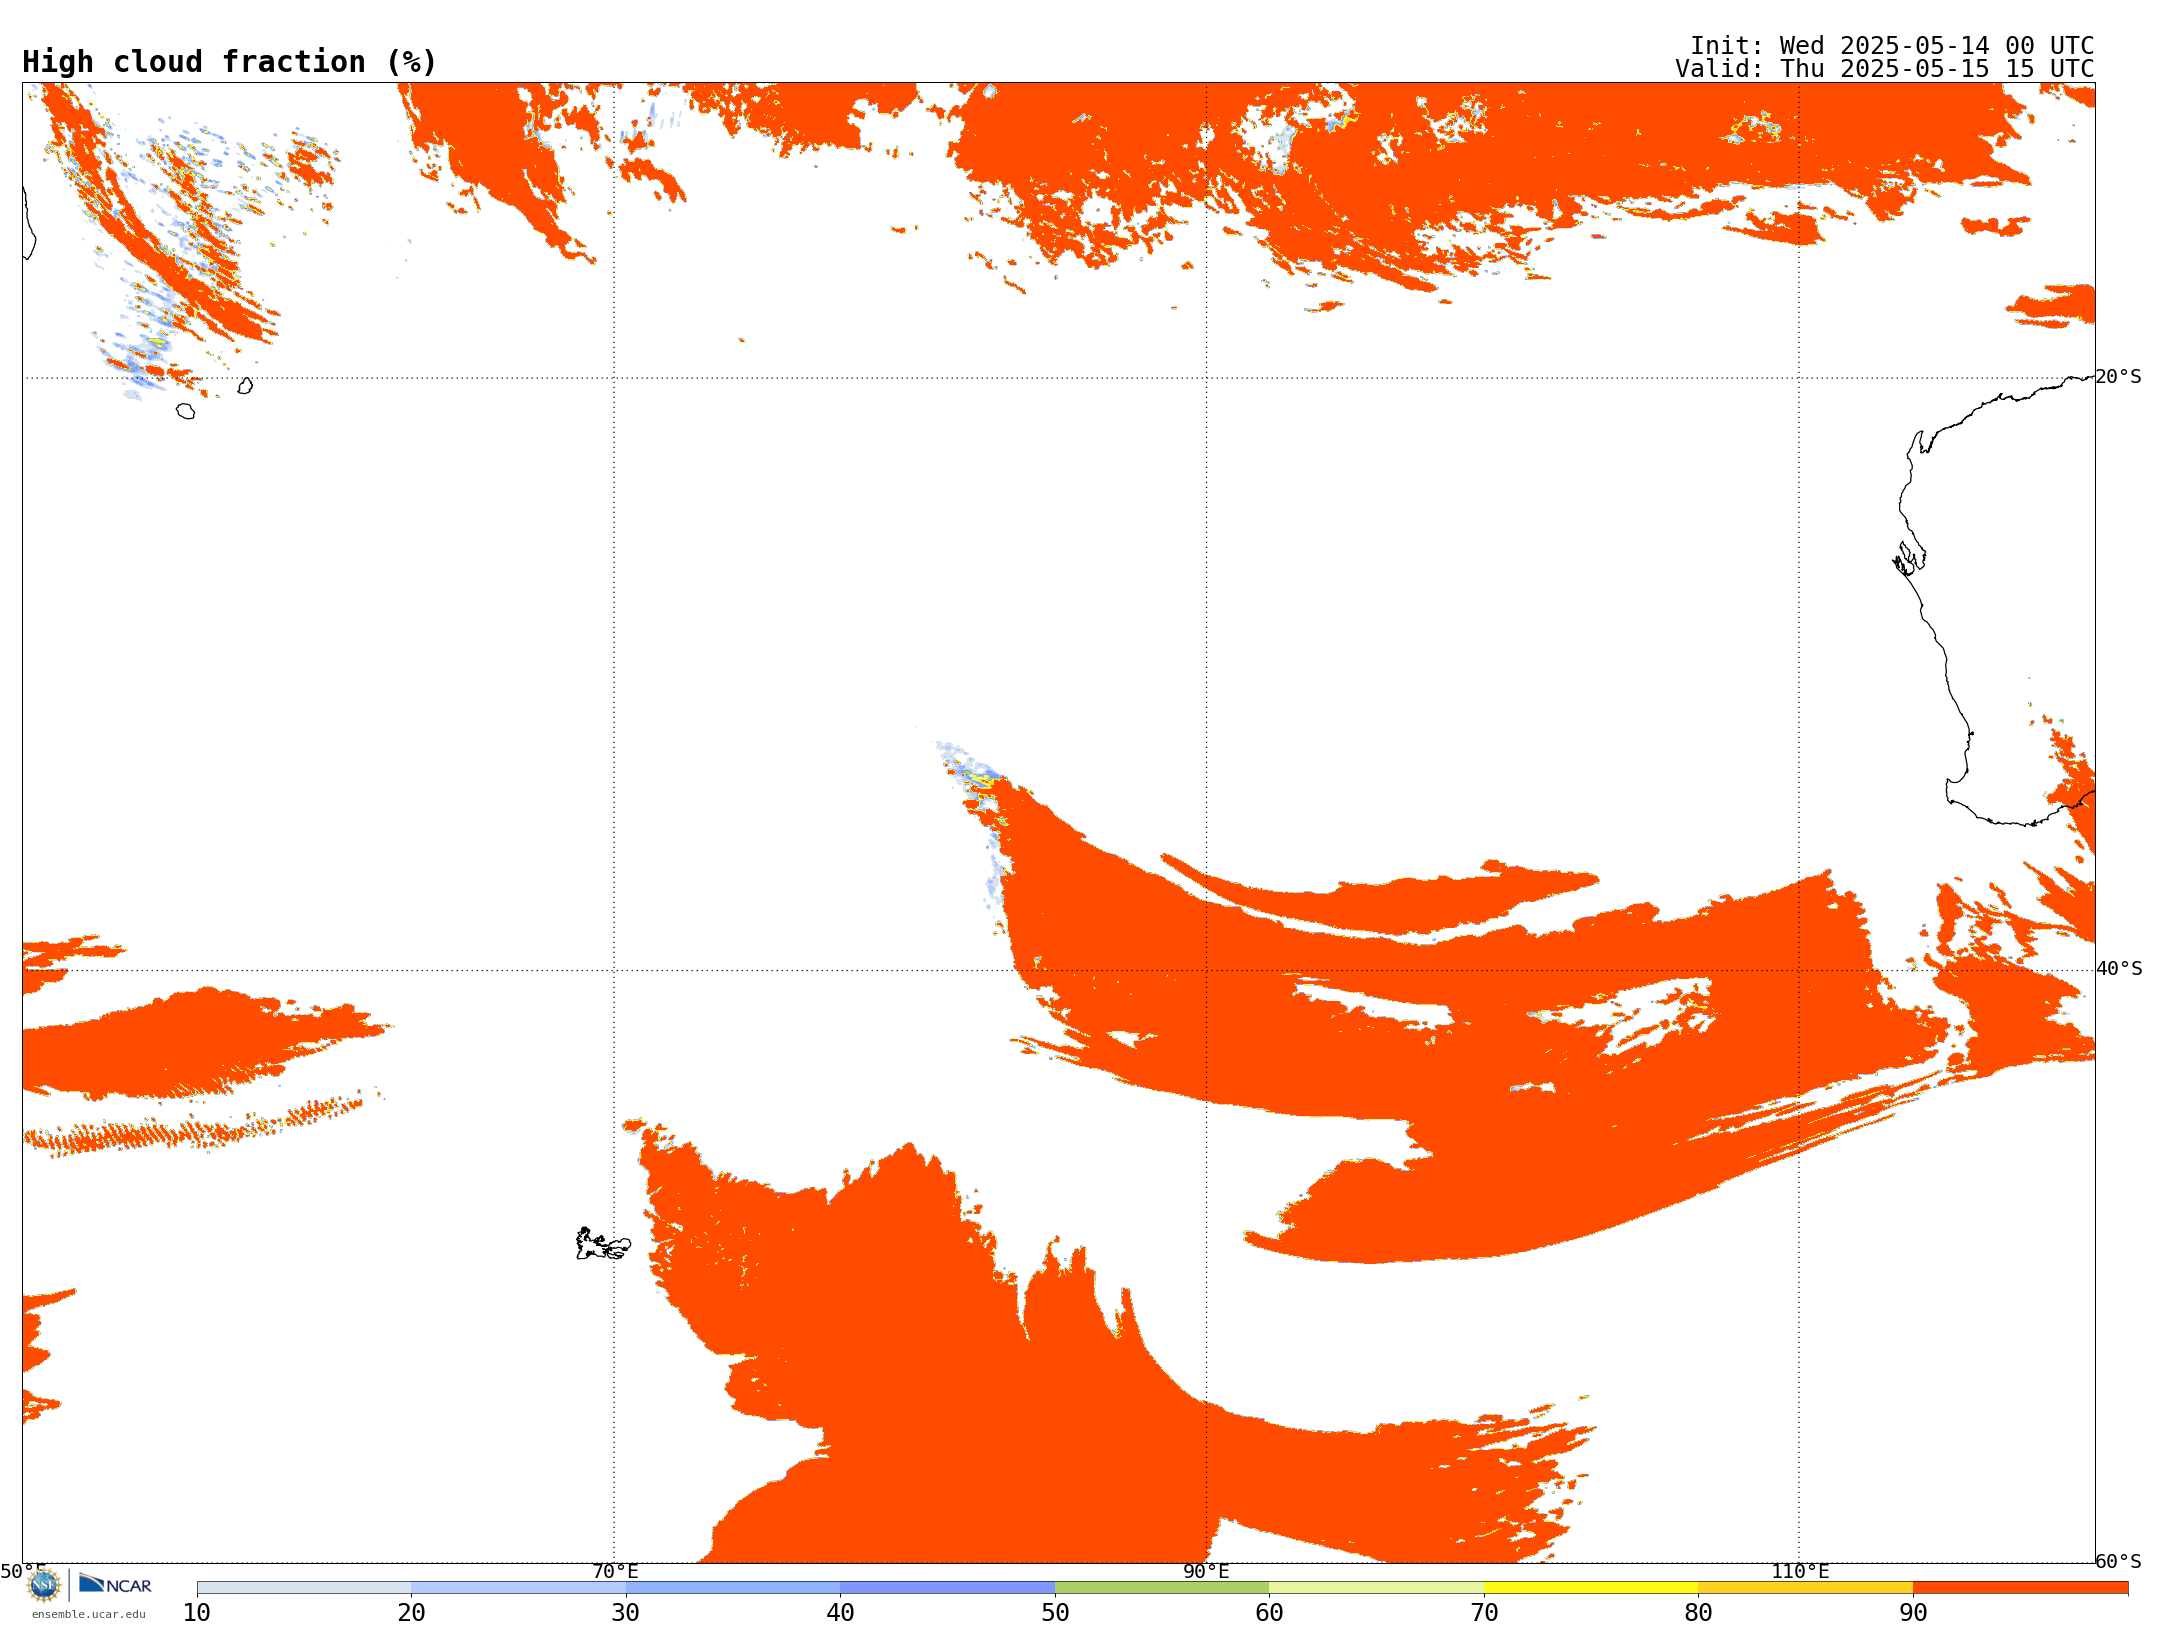Pick the pale gray 10-20 colorbar segment
The width and height of the screenshot is (2160, 1626).
(x=304, y=1588)
